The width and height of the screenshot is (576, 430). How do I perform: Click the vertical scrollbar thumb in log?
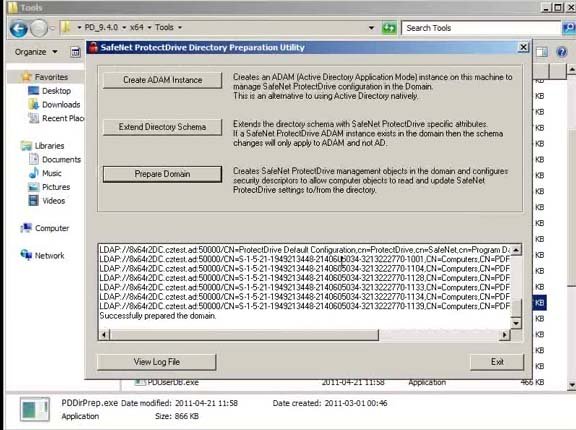pos(516,308)
